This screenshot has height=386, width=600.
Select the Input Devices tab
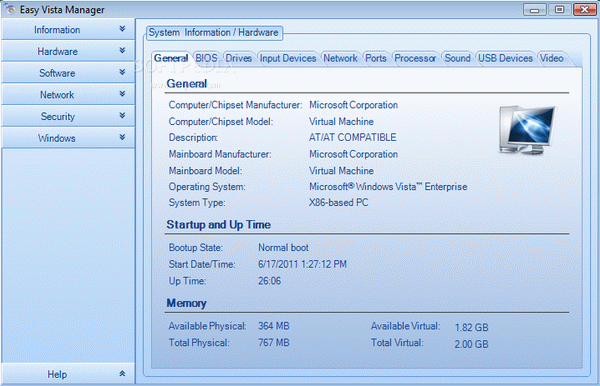click(288, 59)
